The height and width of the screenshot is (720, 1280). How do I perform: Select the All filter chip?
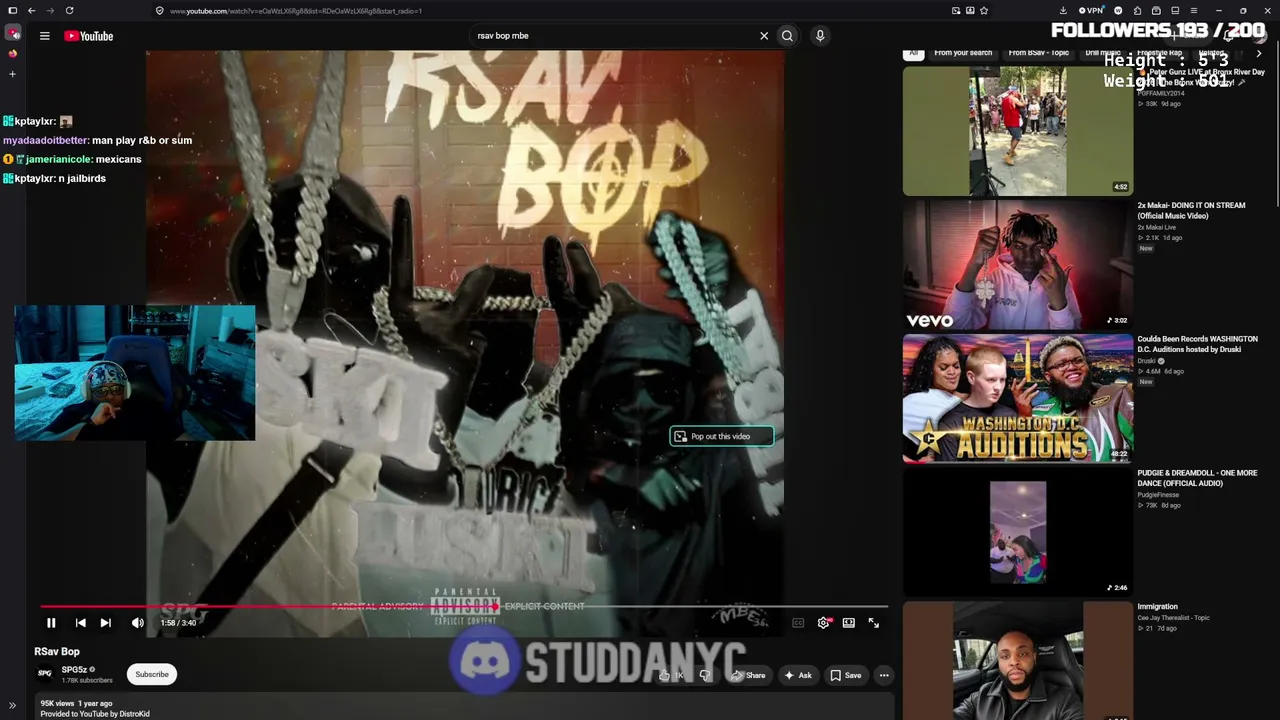click(912, 53)
